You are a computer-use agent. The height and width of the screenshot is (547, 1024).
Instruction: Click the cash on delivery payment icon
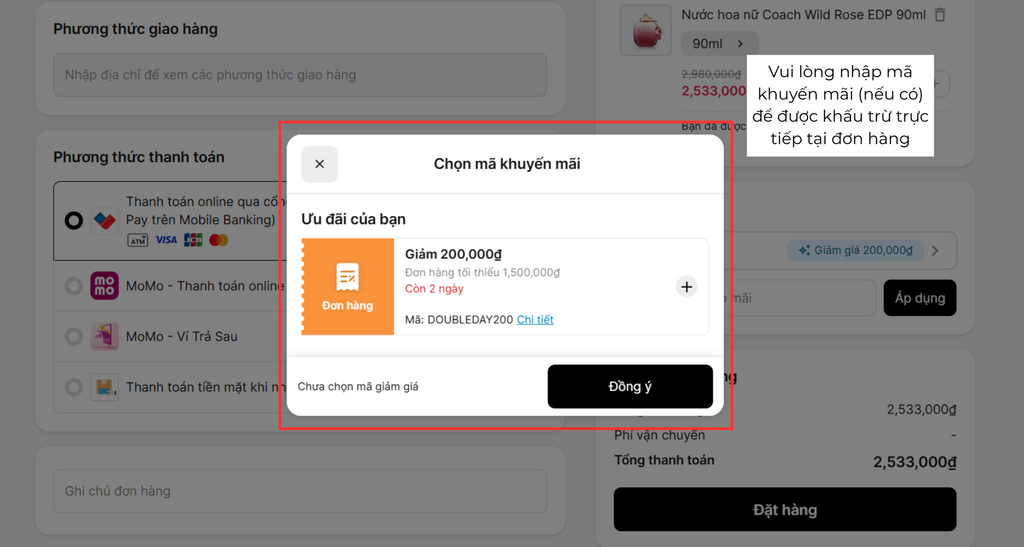tap(104, 387)
